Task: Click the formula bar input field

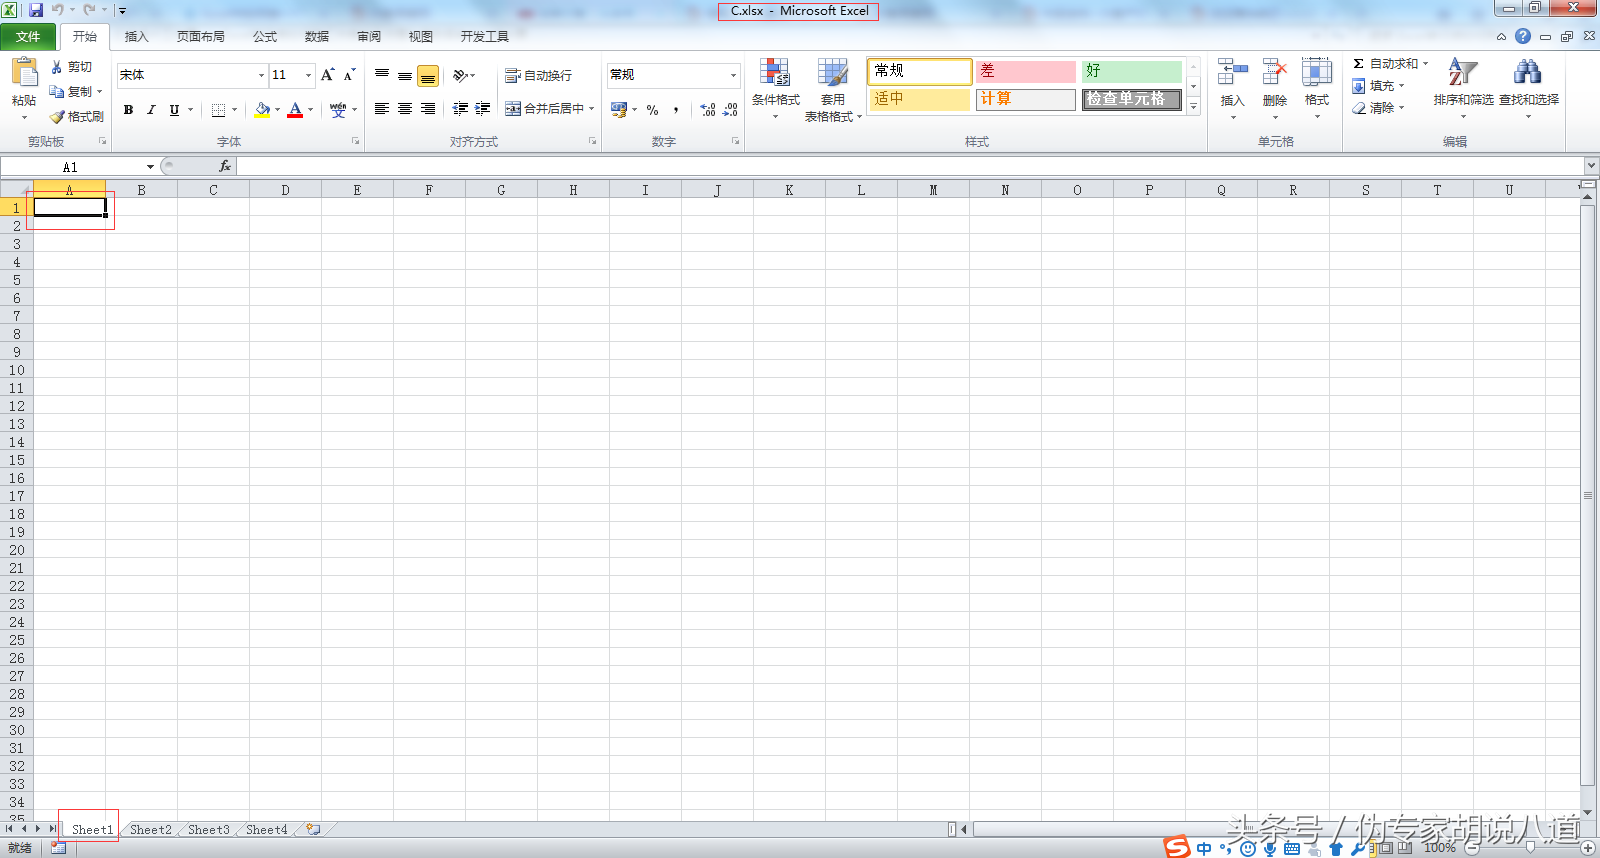Action: [910, 166]
